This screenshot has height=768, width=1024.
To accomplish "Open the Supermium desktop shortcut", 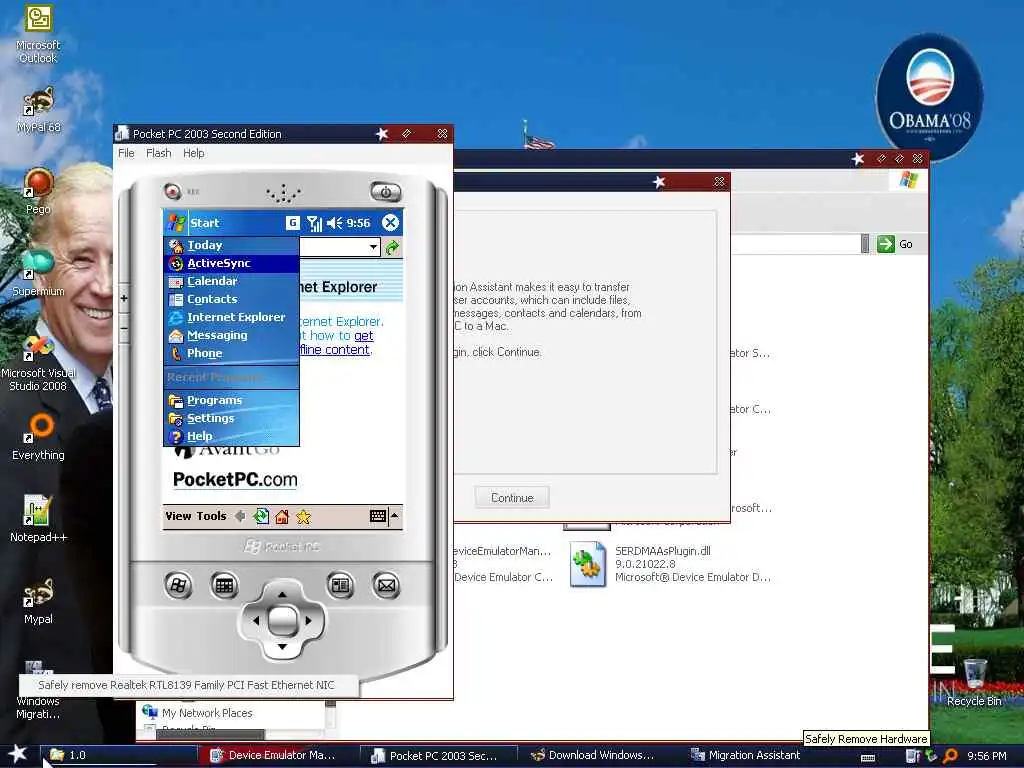I will [x=39, y=273].
